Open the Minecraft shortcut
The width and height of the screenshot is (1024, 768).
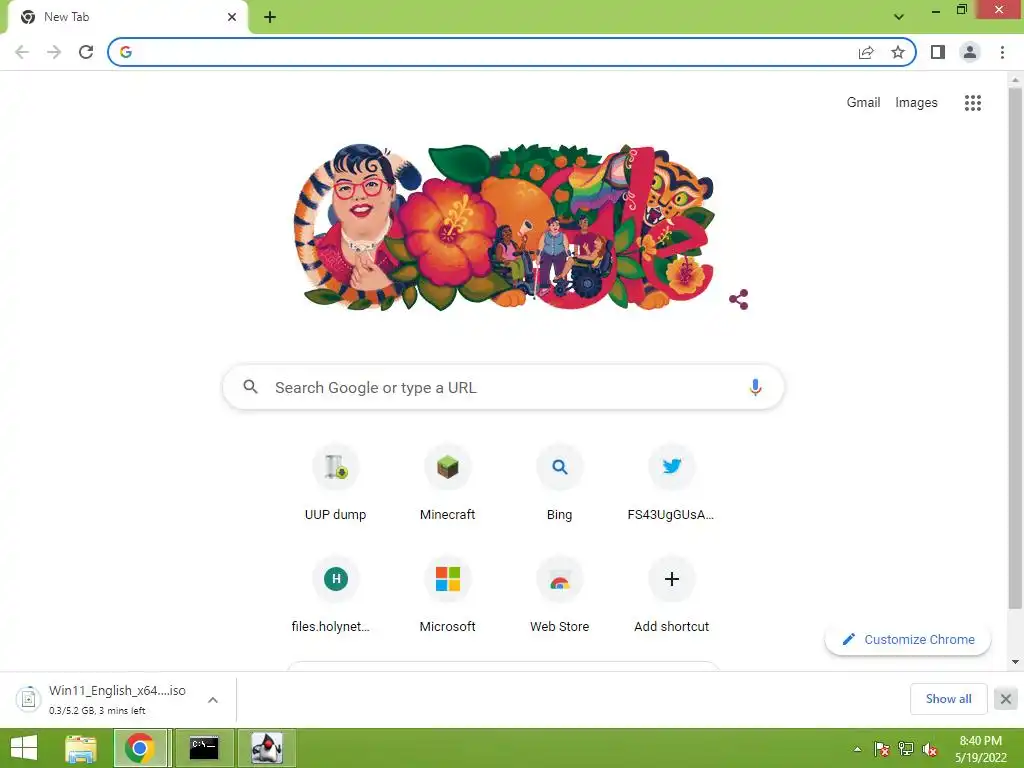click(x=447, y=483)
